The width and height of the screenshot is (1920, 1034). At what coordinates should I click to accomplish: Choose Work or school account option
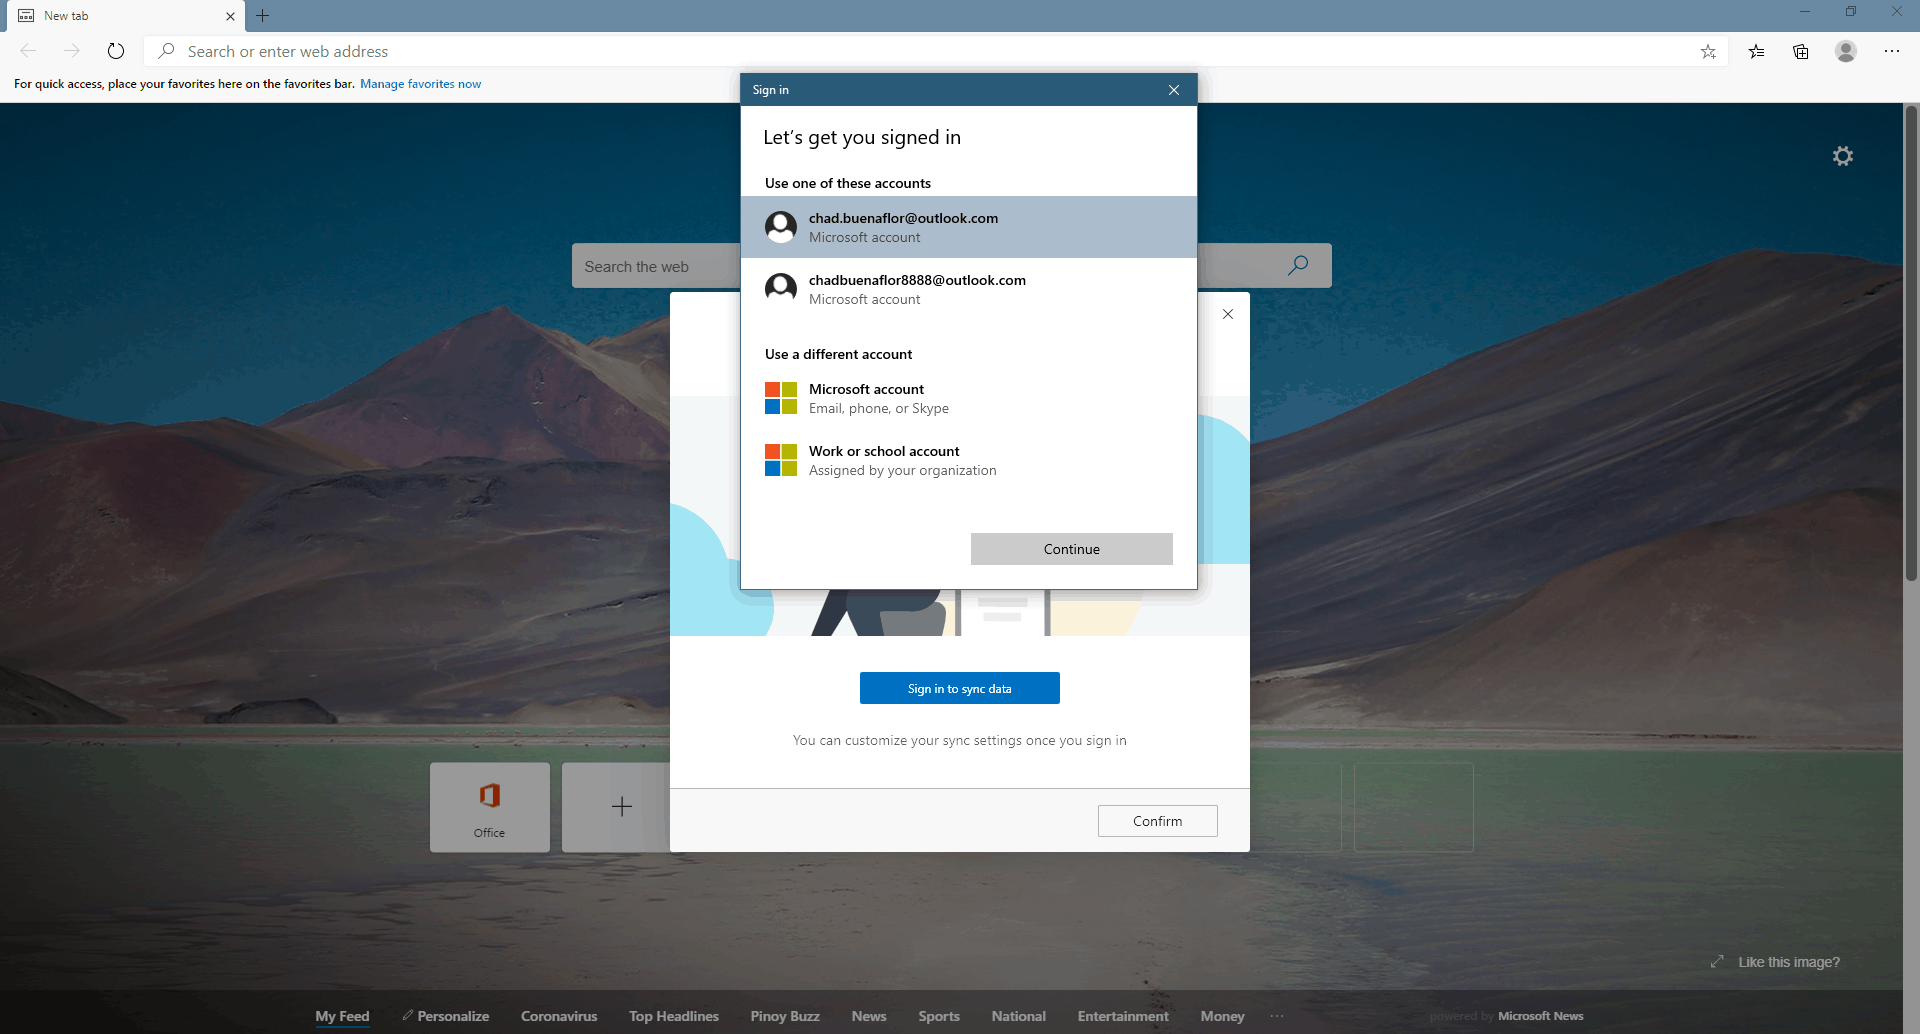[x=968, y=460]
